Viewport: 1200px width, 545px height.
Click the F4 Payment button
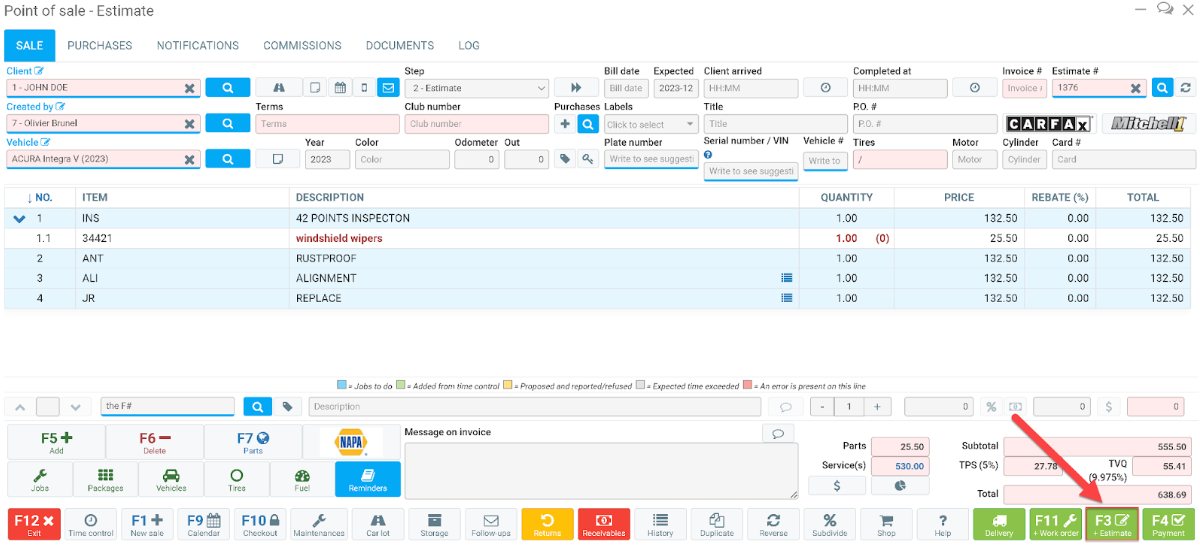point(1168,525)
